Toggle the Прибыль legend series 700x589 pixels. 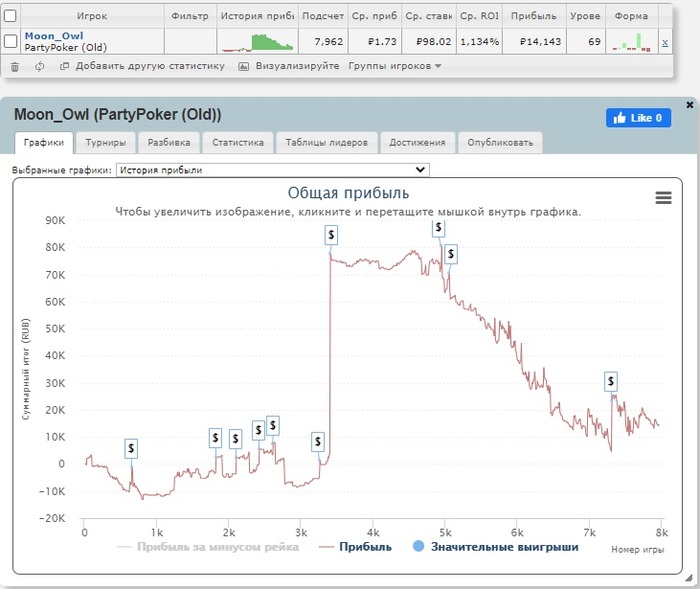[x=355, y=547]
